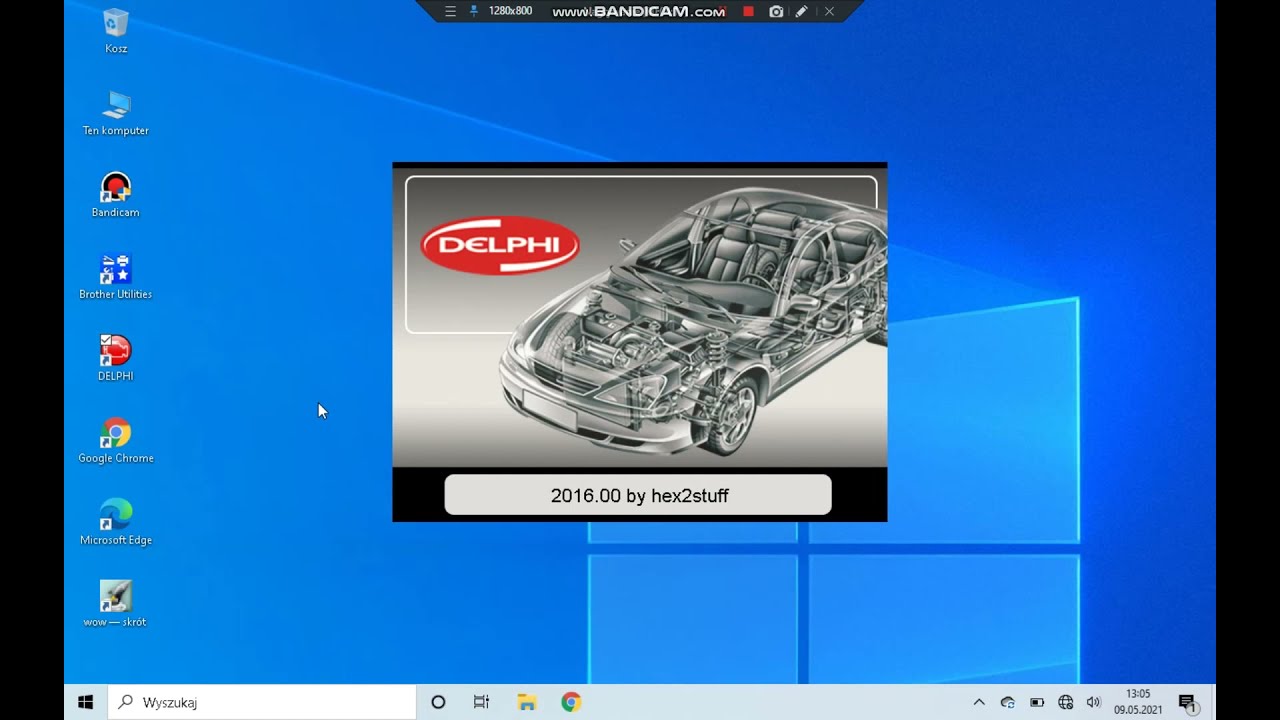
Task: Take a screenshot with Bandicam camera icon
Action: 776,11
